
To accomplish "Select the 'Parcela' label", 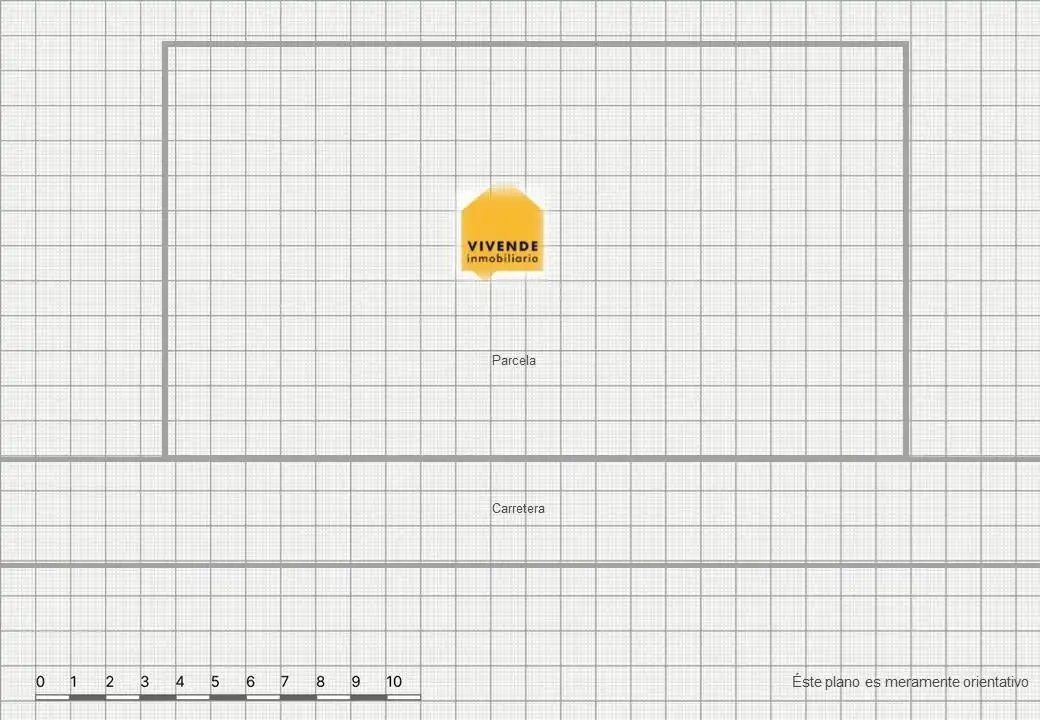I will click(514, 361).
